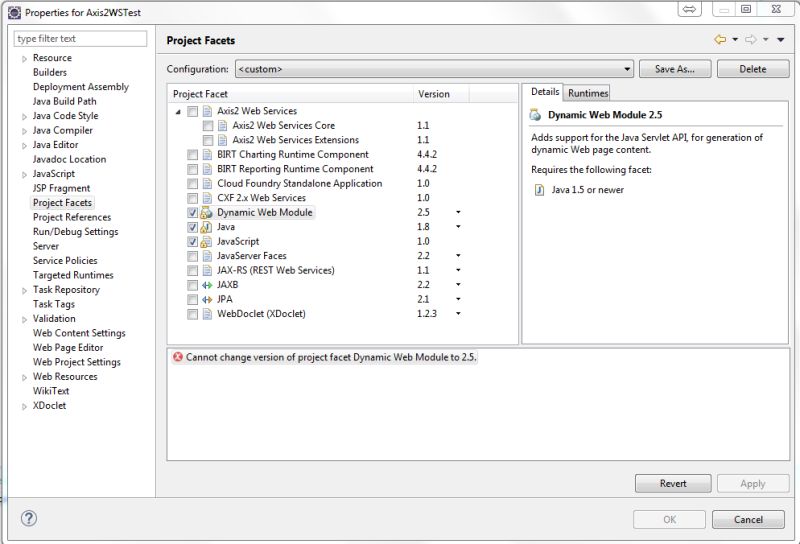Expand the Java Compiler tree node
Screen dimensions: 800x544
coord(24,131)
